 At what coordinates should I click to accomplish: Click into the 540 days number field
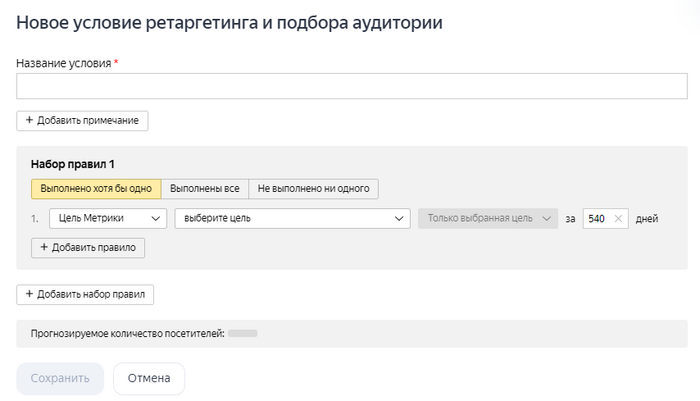[598, 219]
